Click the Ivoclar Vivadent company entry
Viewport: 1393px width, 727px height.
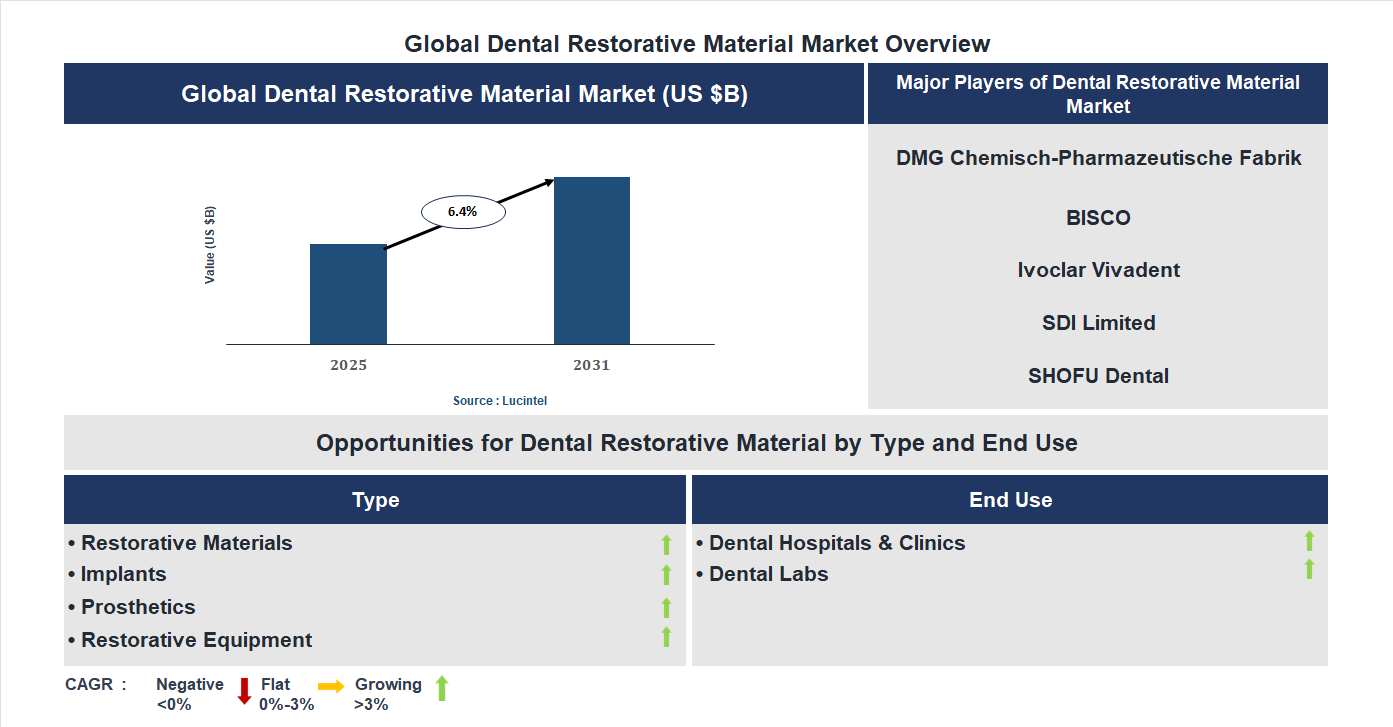coord(1098,270)
